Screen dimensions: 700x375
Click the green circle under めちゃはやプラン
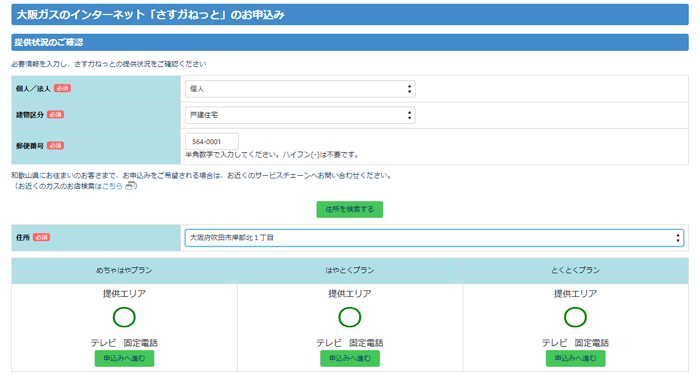124,317
